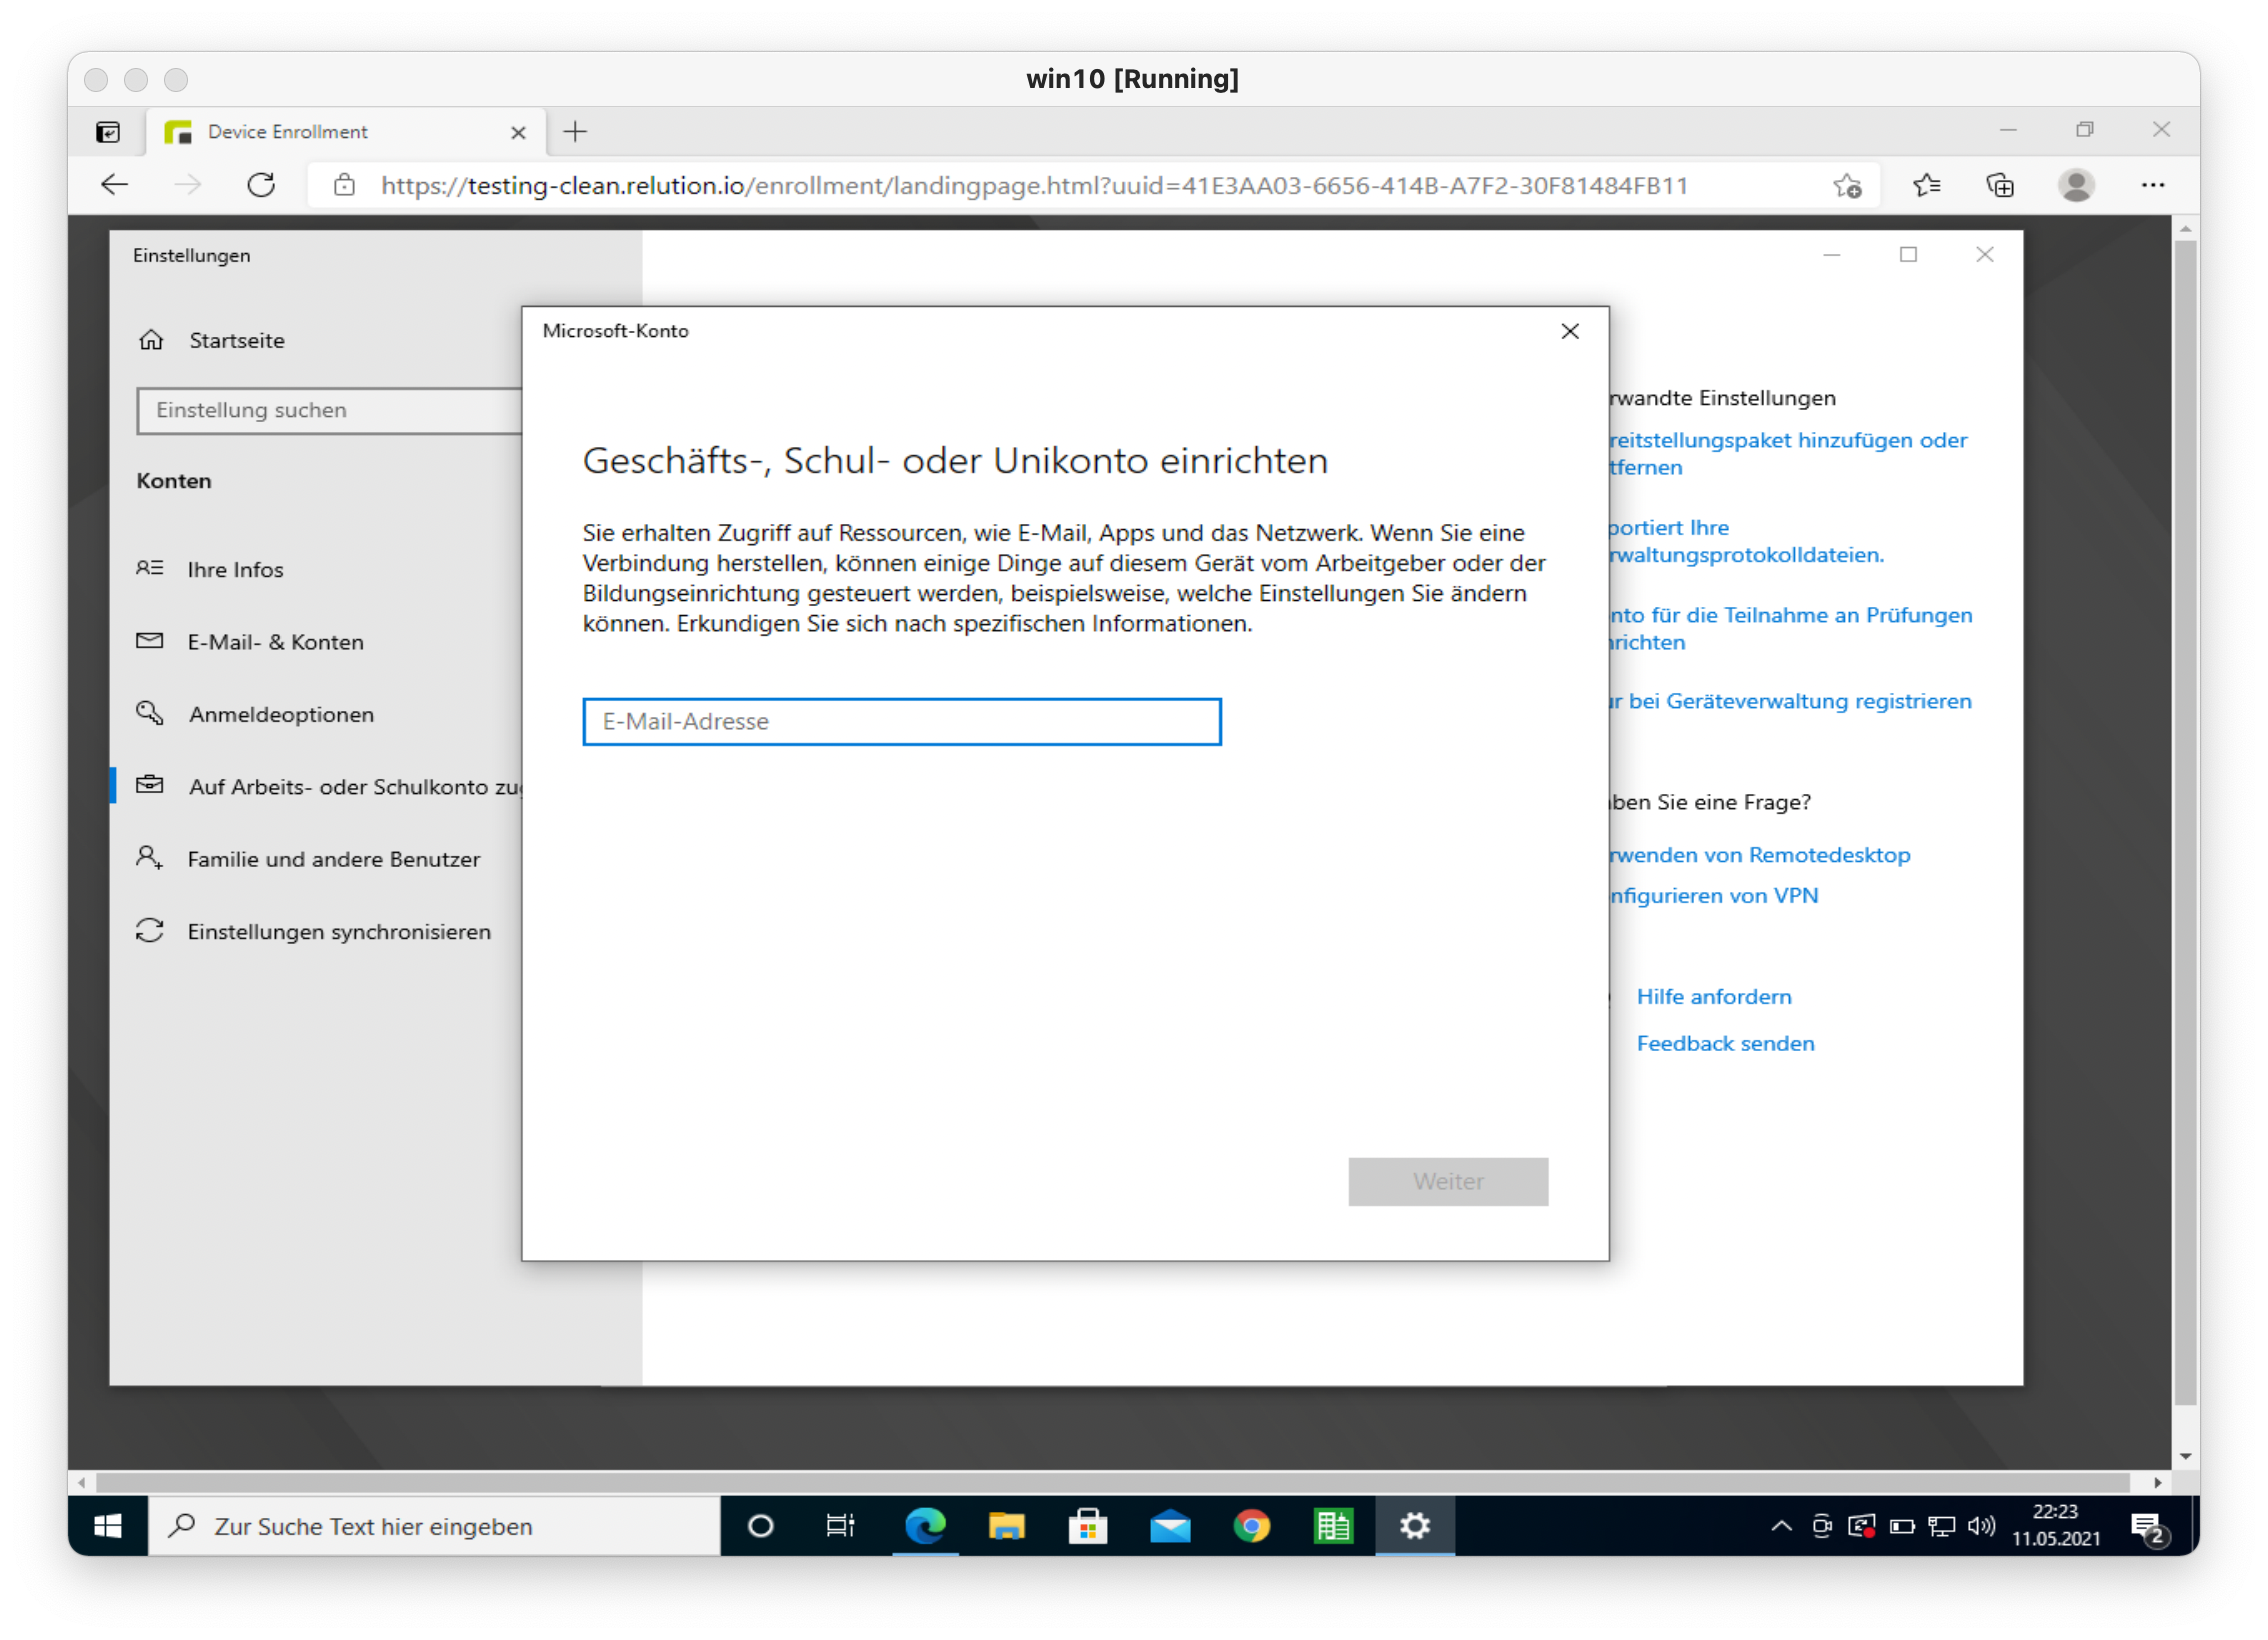2268x1640 pixels.
Task: Close the Microsoft-Konto dialog
Action: (1570, 331)
